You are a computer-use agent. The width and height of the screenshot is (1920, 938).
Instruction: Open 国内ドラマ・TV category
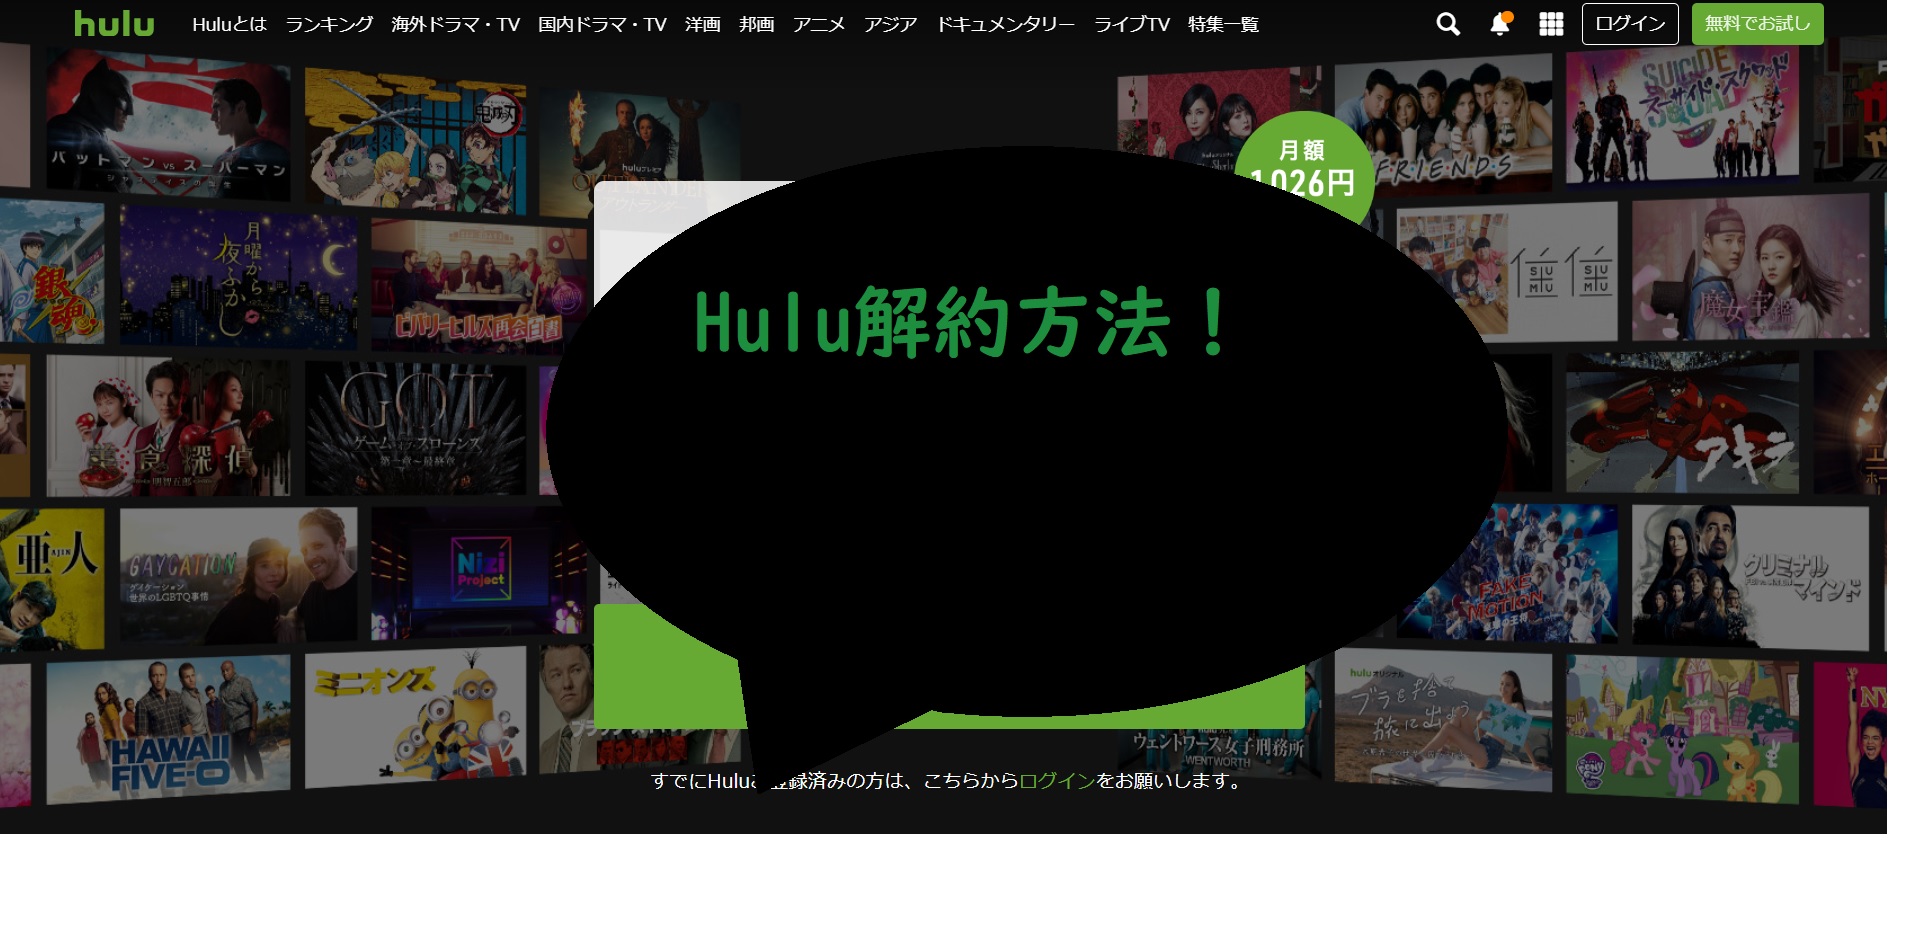602,24
